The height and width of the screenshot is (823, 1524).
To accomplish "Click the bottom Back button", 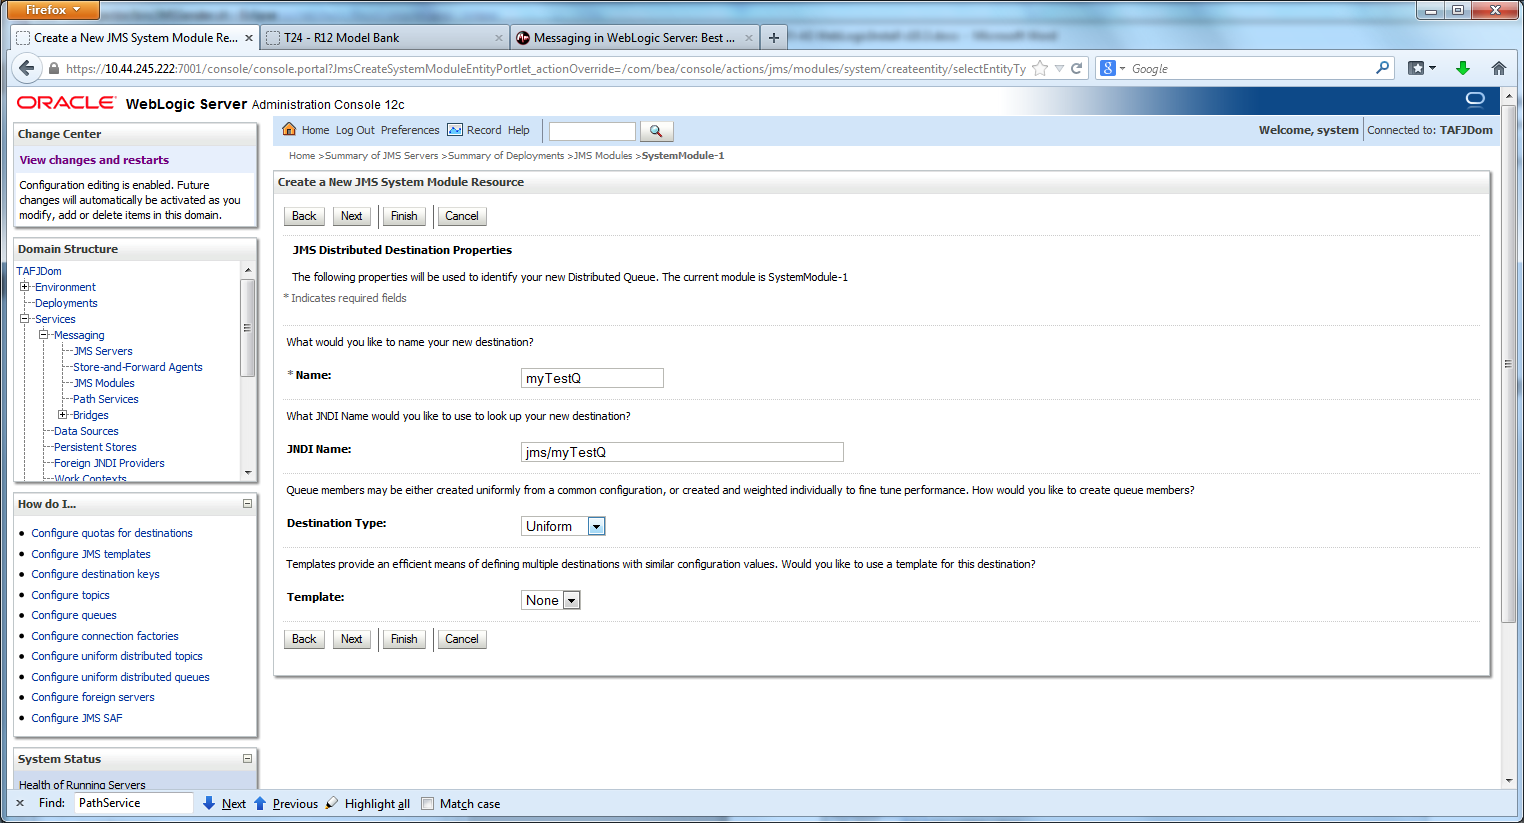I will 304,639.
